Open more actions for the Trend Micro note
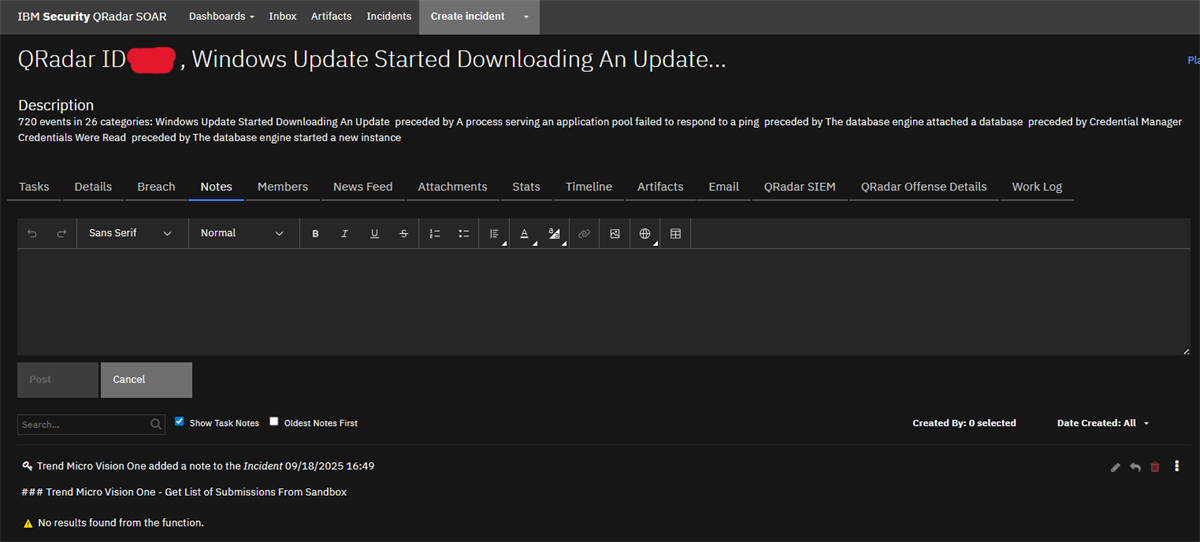Viewport: 1200px width, 542px height. [1177, 467]
